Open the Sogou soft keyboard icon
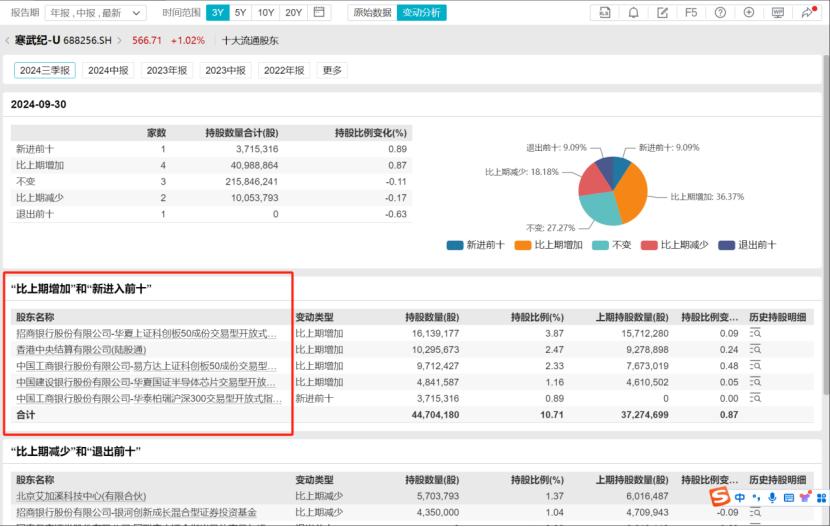The width and height of the screenshot is (830, 527). pos(789,497)
